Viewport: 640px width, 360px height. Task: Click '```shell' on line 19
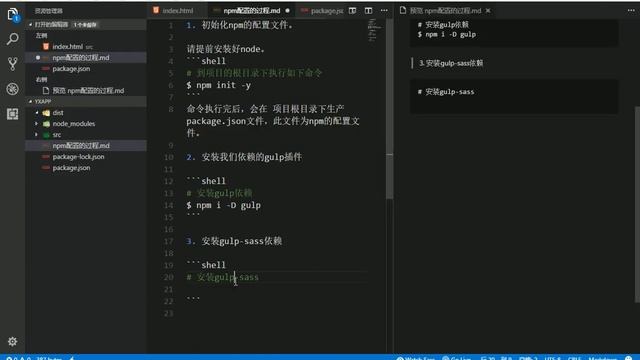206,265
